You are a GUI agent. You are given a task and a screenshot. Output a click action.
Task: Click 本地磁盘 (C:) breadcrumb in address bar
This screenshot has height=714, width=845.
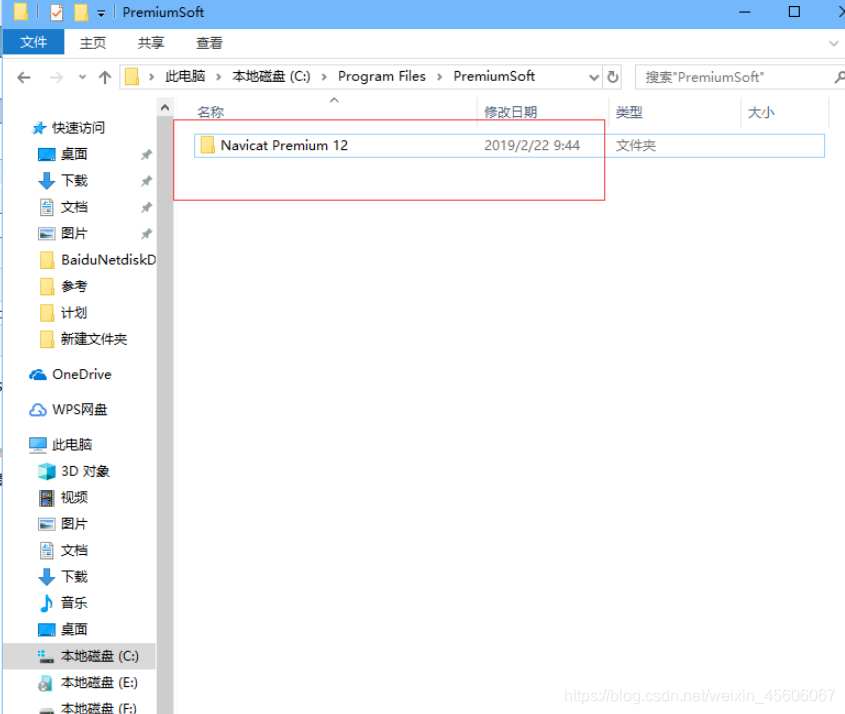(271, 77)
